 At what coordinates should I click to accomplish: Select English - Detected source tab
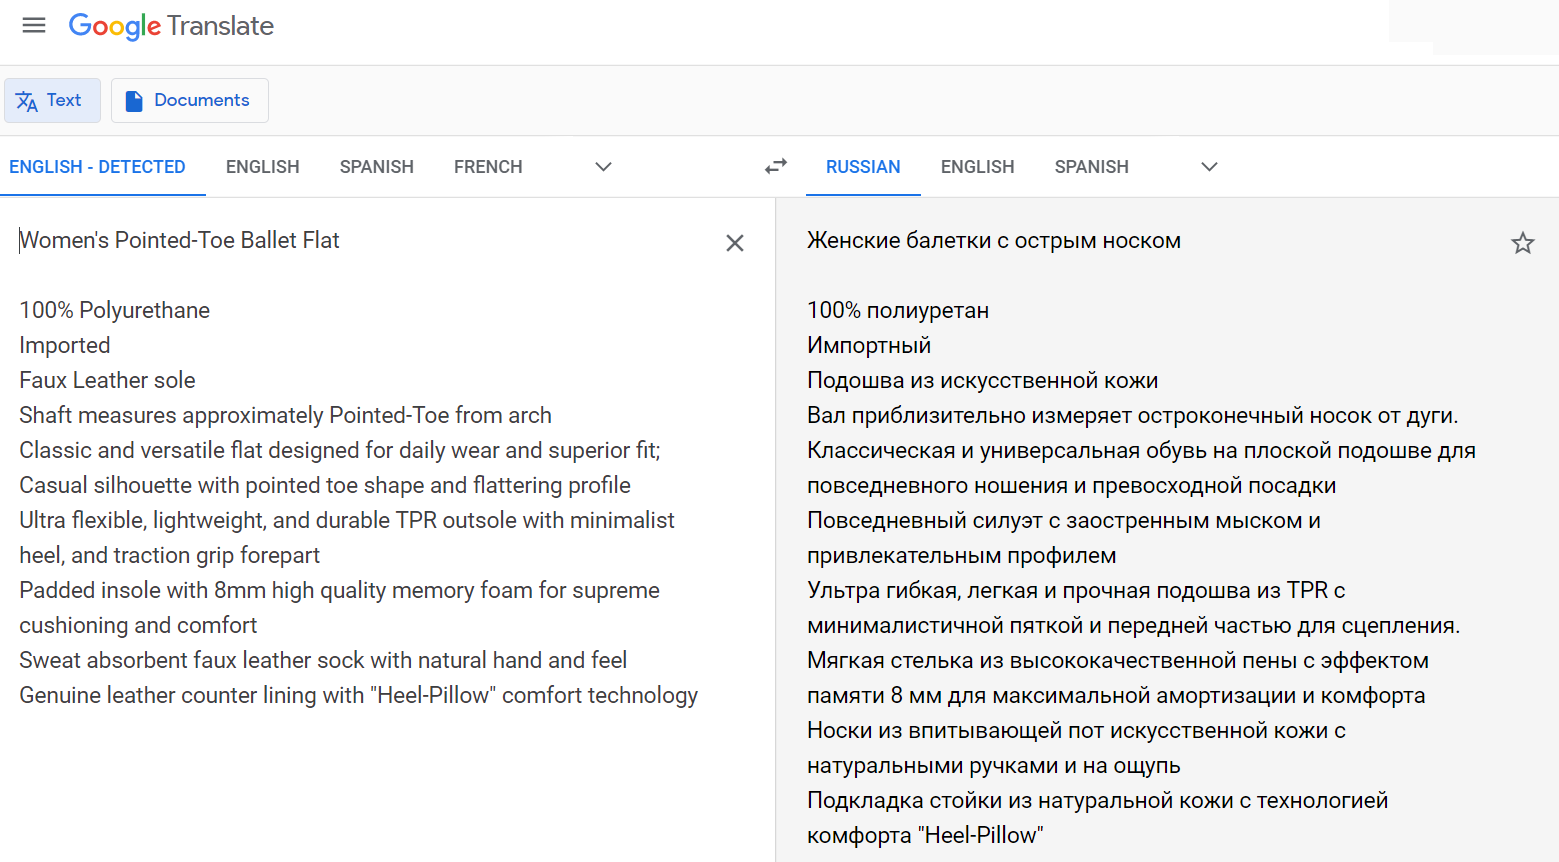[x=98, y=167]
